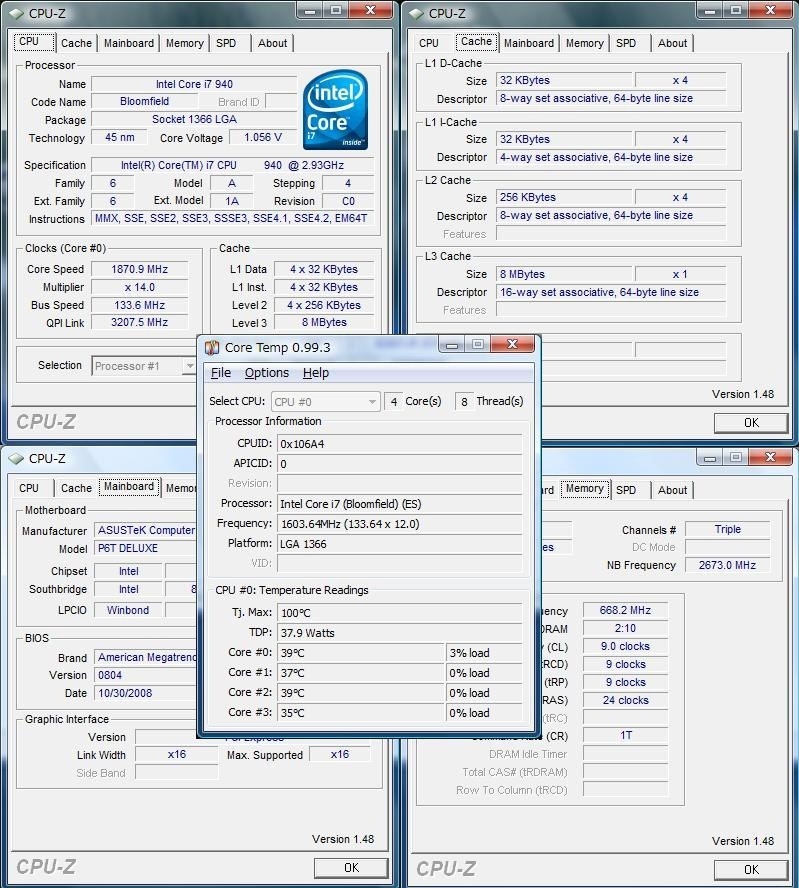This screenshot has width=799, height=888.
Task: Open the File menu in Core Temp
Action: (220, 373)
